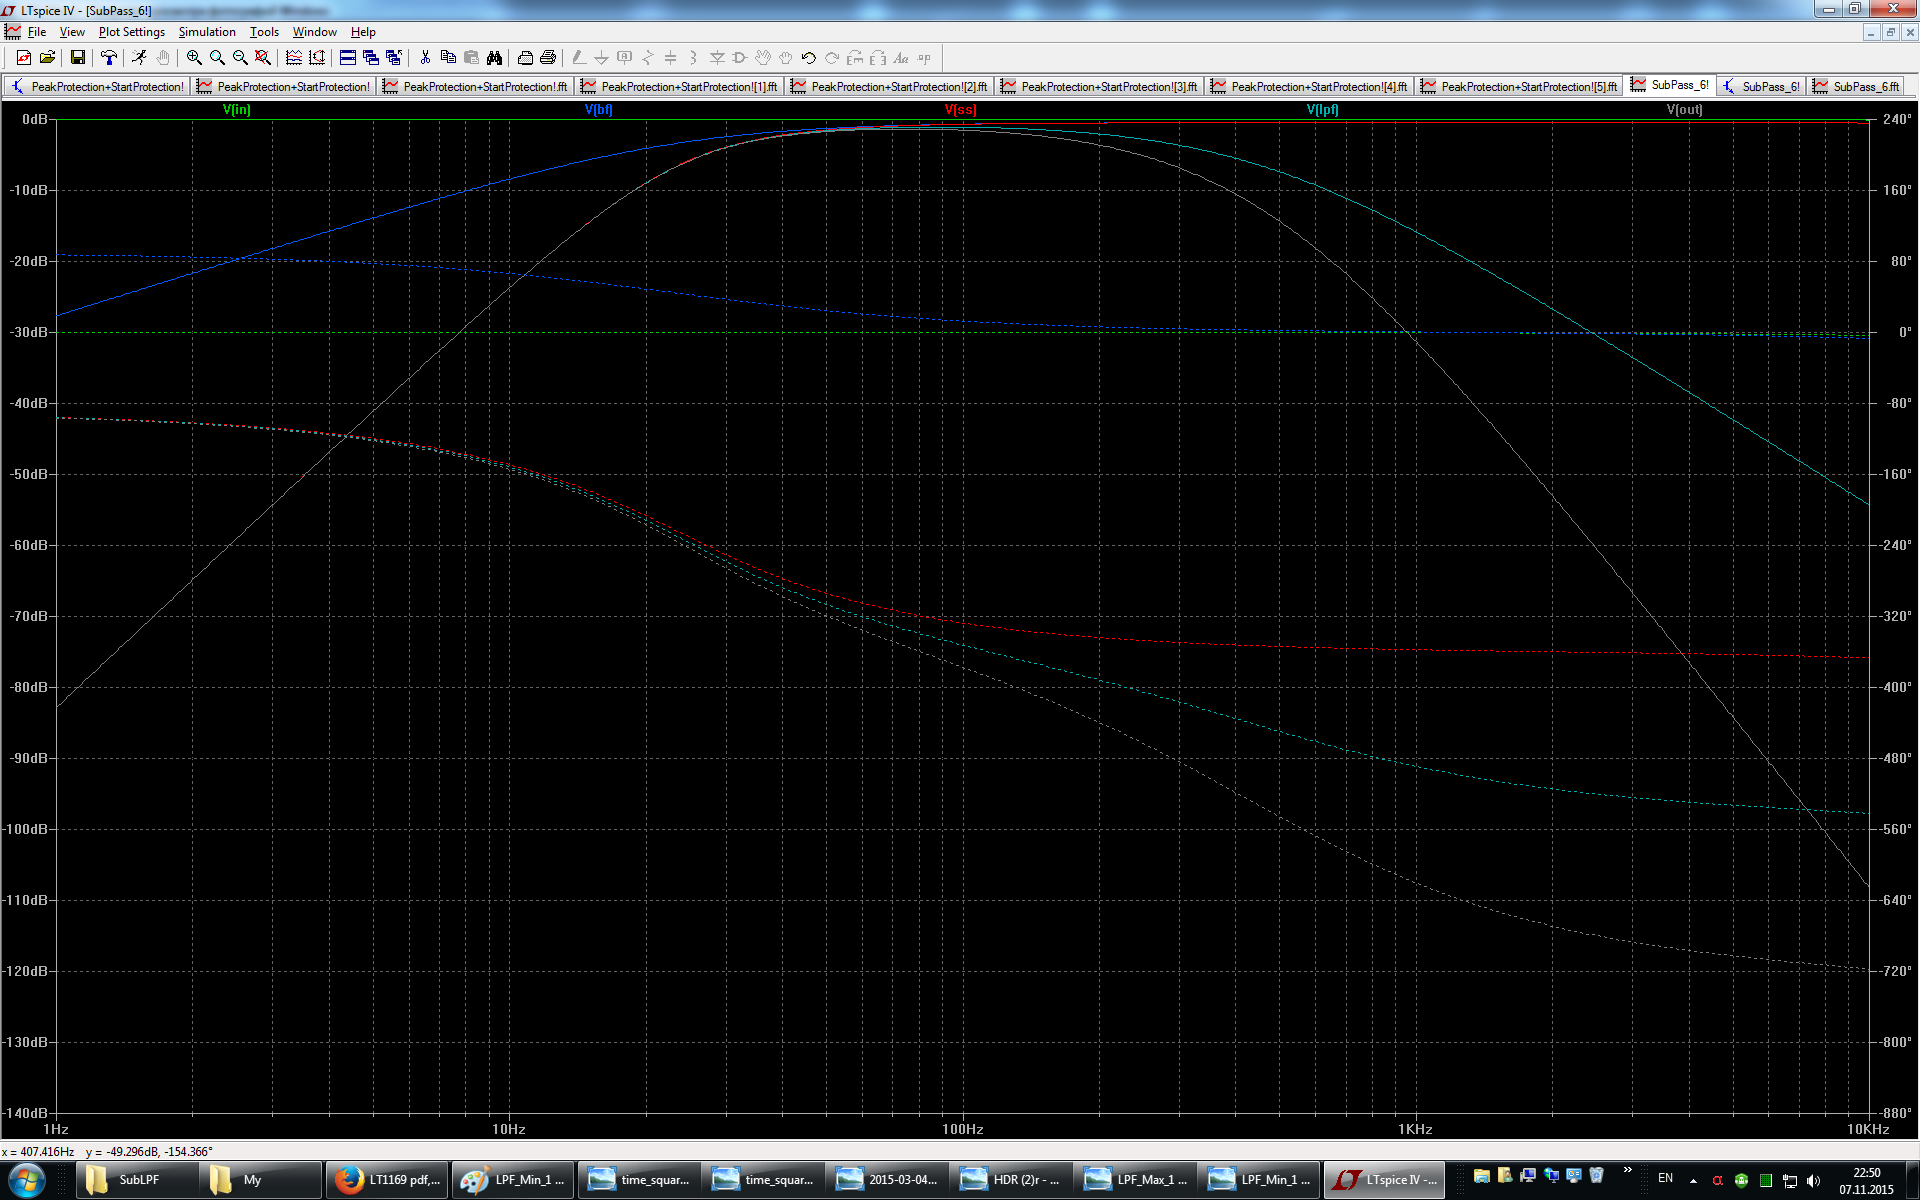Click the Control panel hammer icon

click(108, 58)
